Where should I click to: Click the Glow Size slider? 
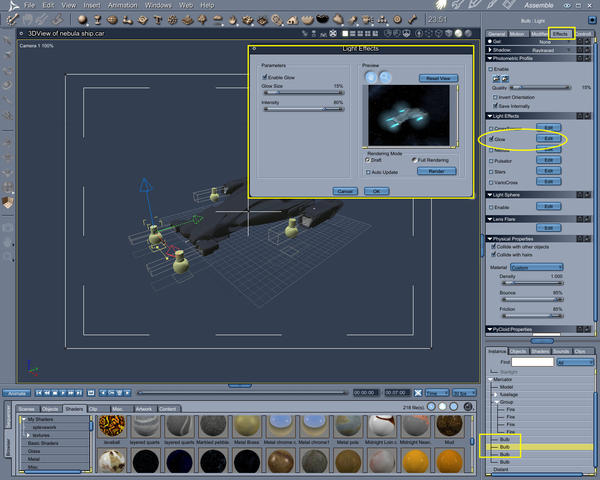(x=304, y=93)
